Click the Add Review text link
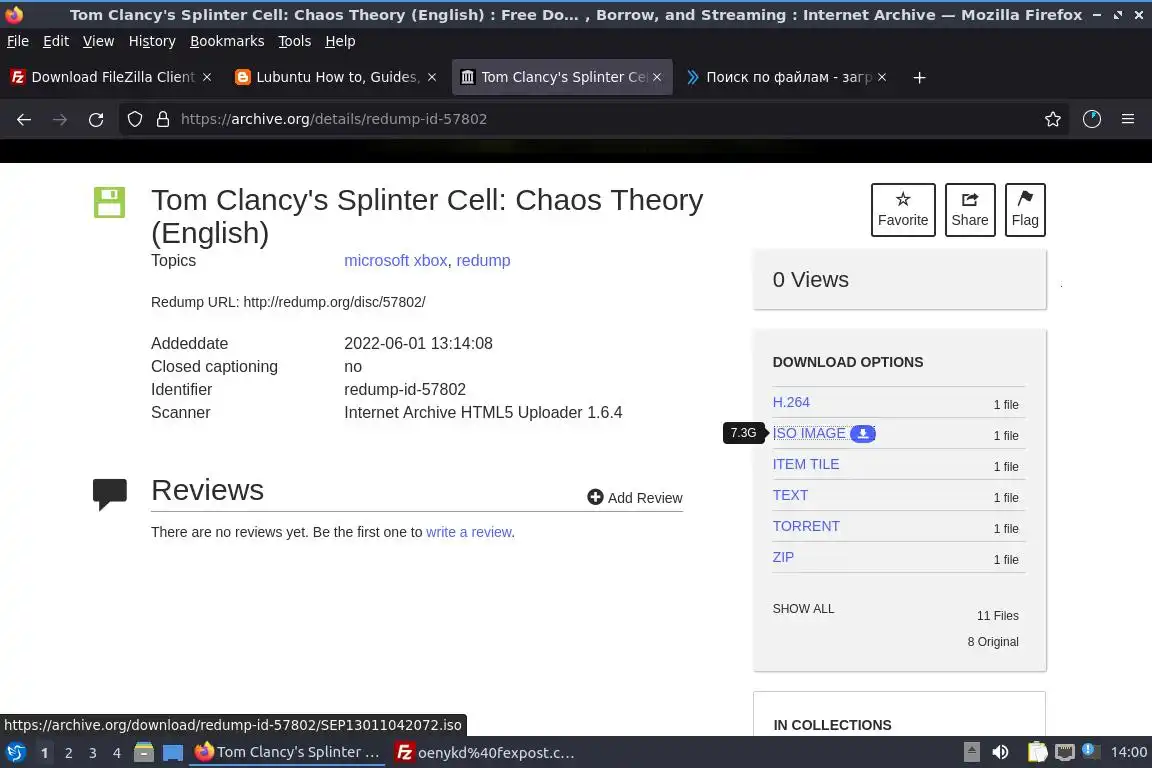Screen dimensions: 1152x768 pyautogui.click(x=645, y=498)
